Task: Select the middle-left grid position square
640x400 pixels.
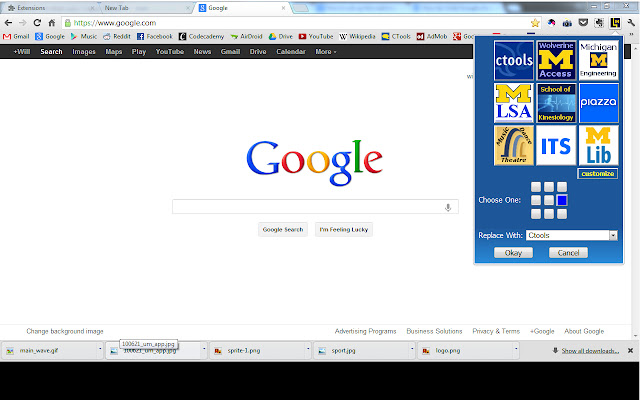Action: [x=536, y=200]
